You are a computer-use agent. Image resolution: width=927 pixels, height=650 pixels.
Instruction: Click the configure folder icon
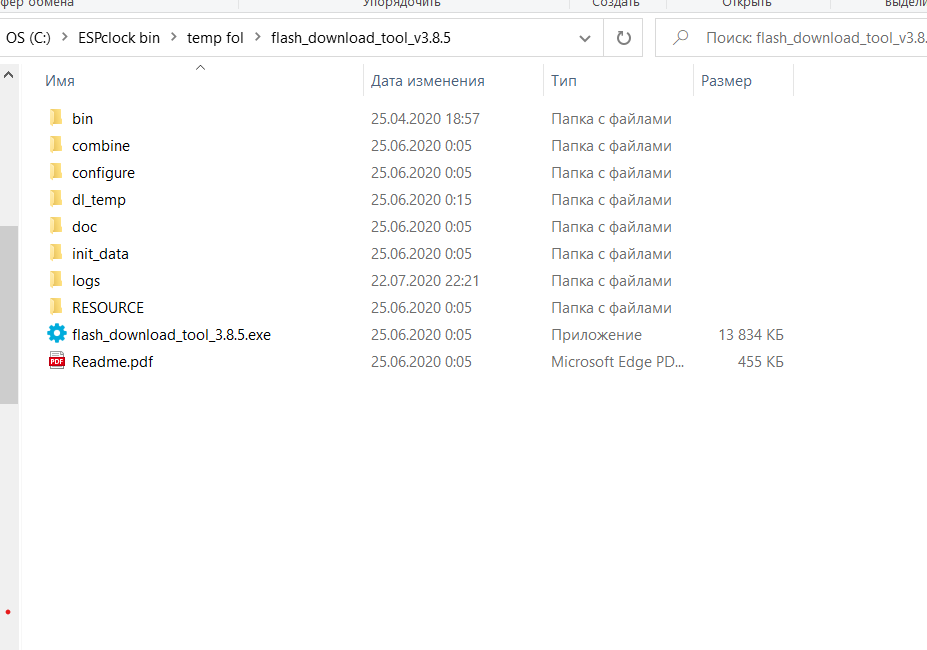point(56,172)
